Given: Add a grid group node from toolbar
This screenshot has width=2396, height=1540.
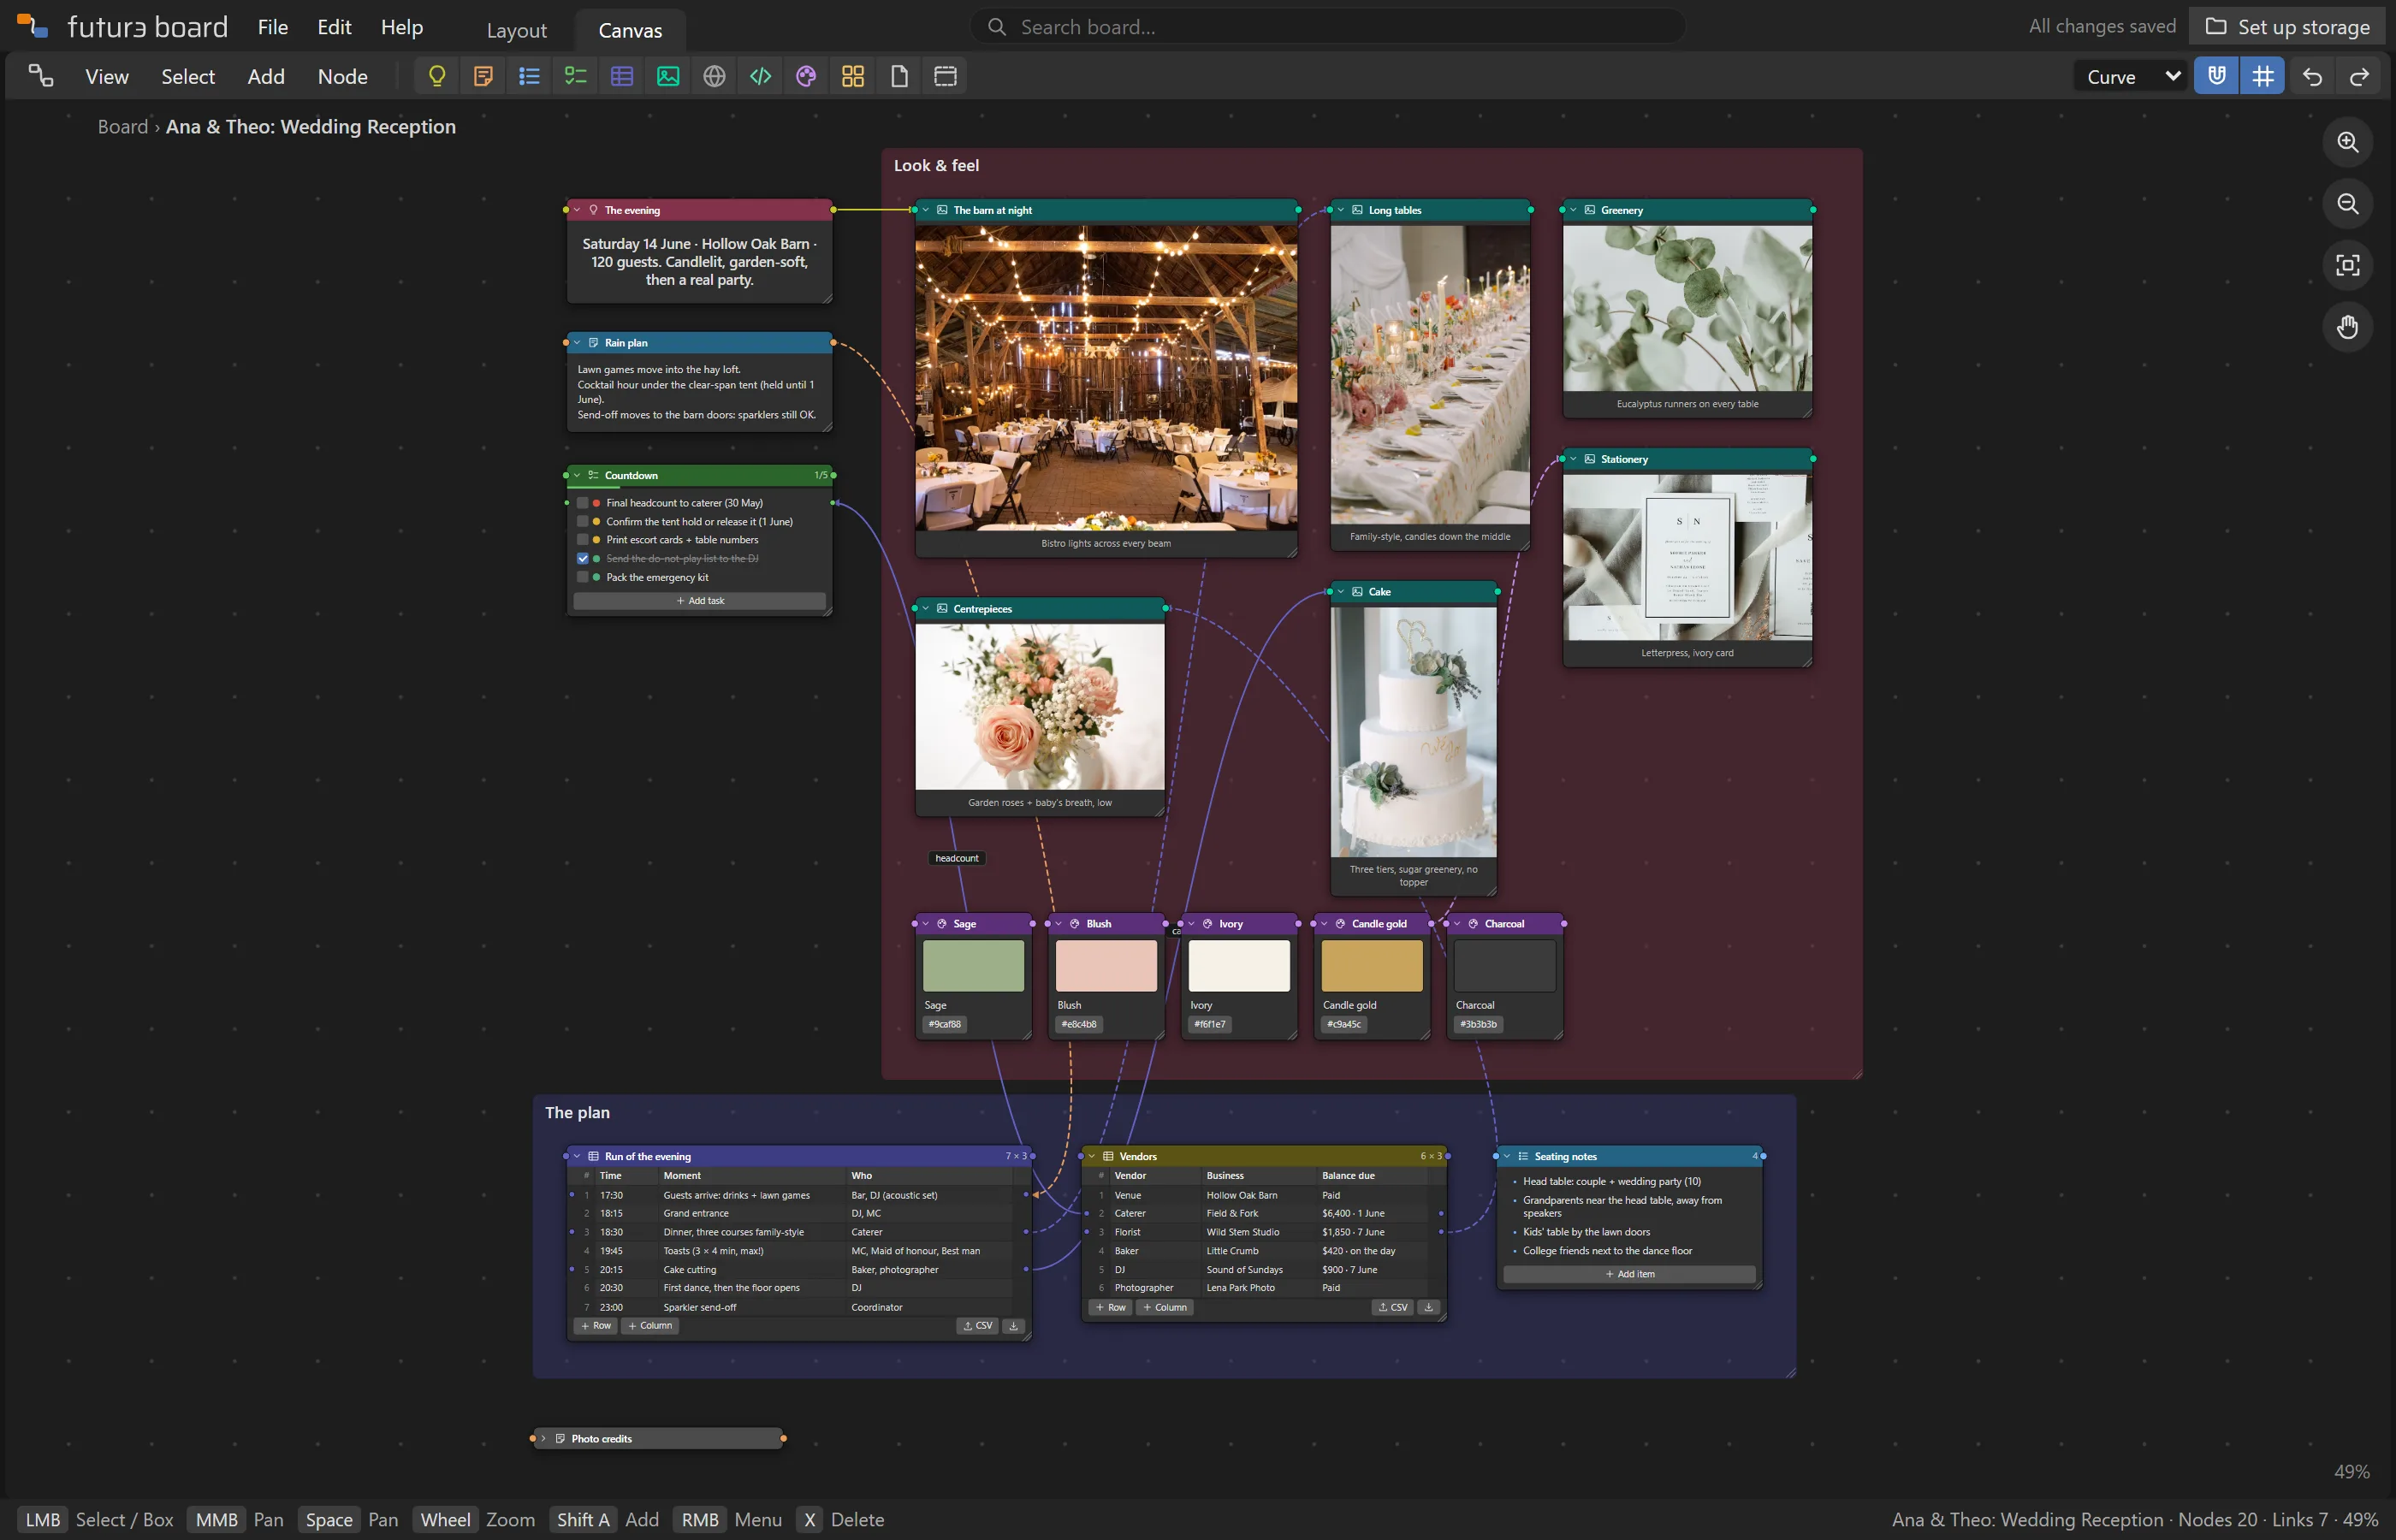Looking at the screenshot, I should point(853,76).
